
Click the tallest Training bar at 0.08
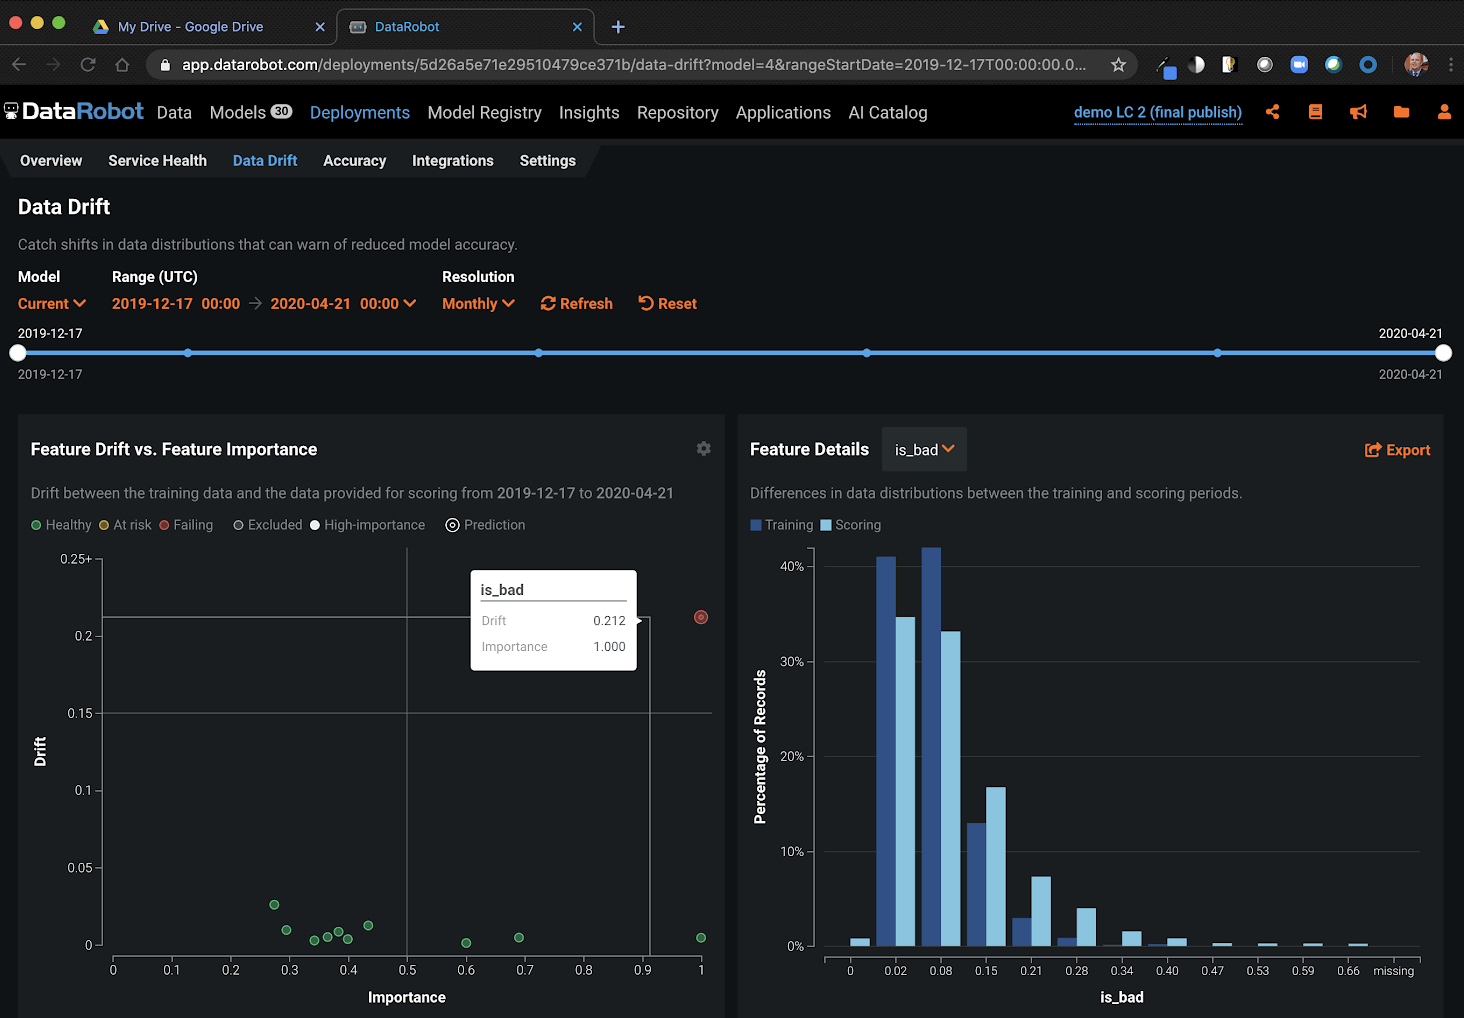(931, 746)
